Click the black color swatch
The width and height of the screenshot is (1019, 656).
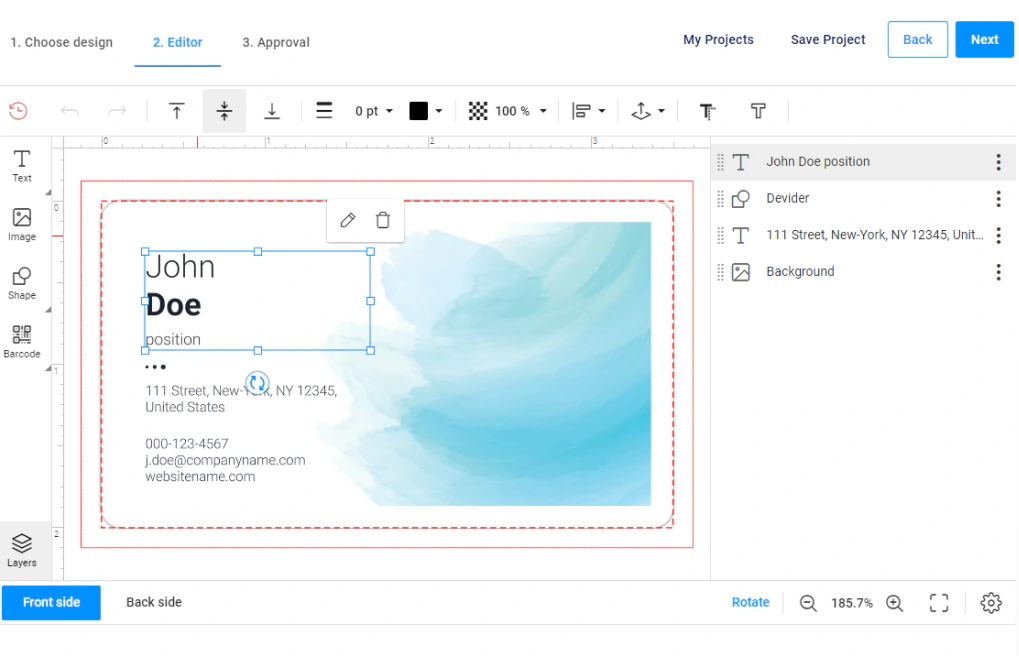pyautogui.click(x=419, y=111)
